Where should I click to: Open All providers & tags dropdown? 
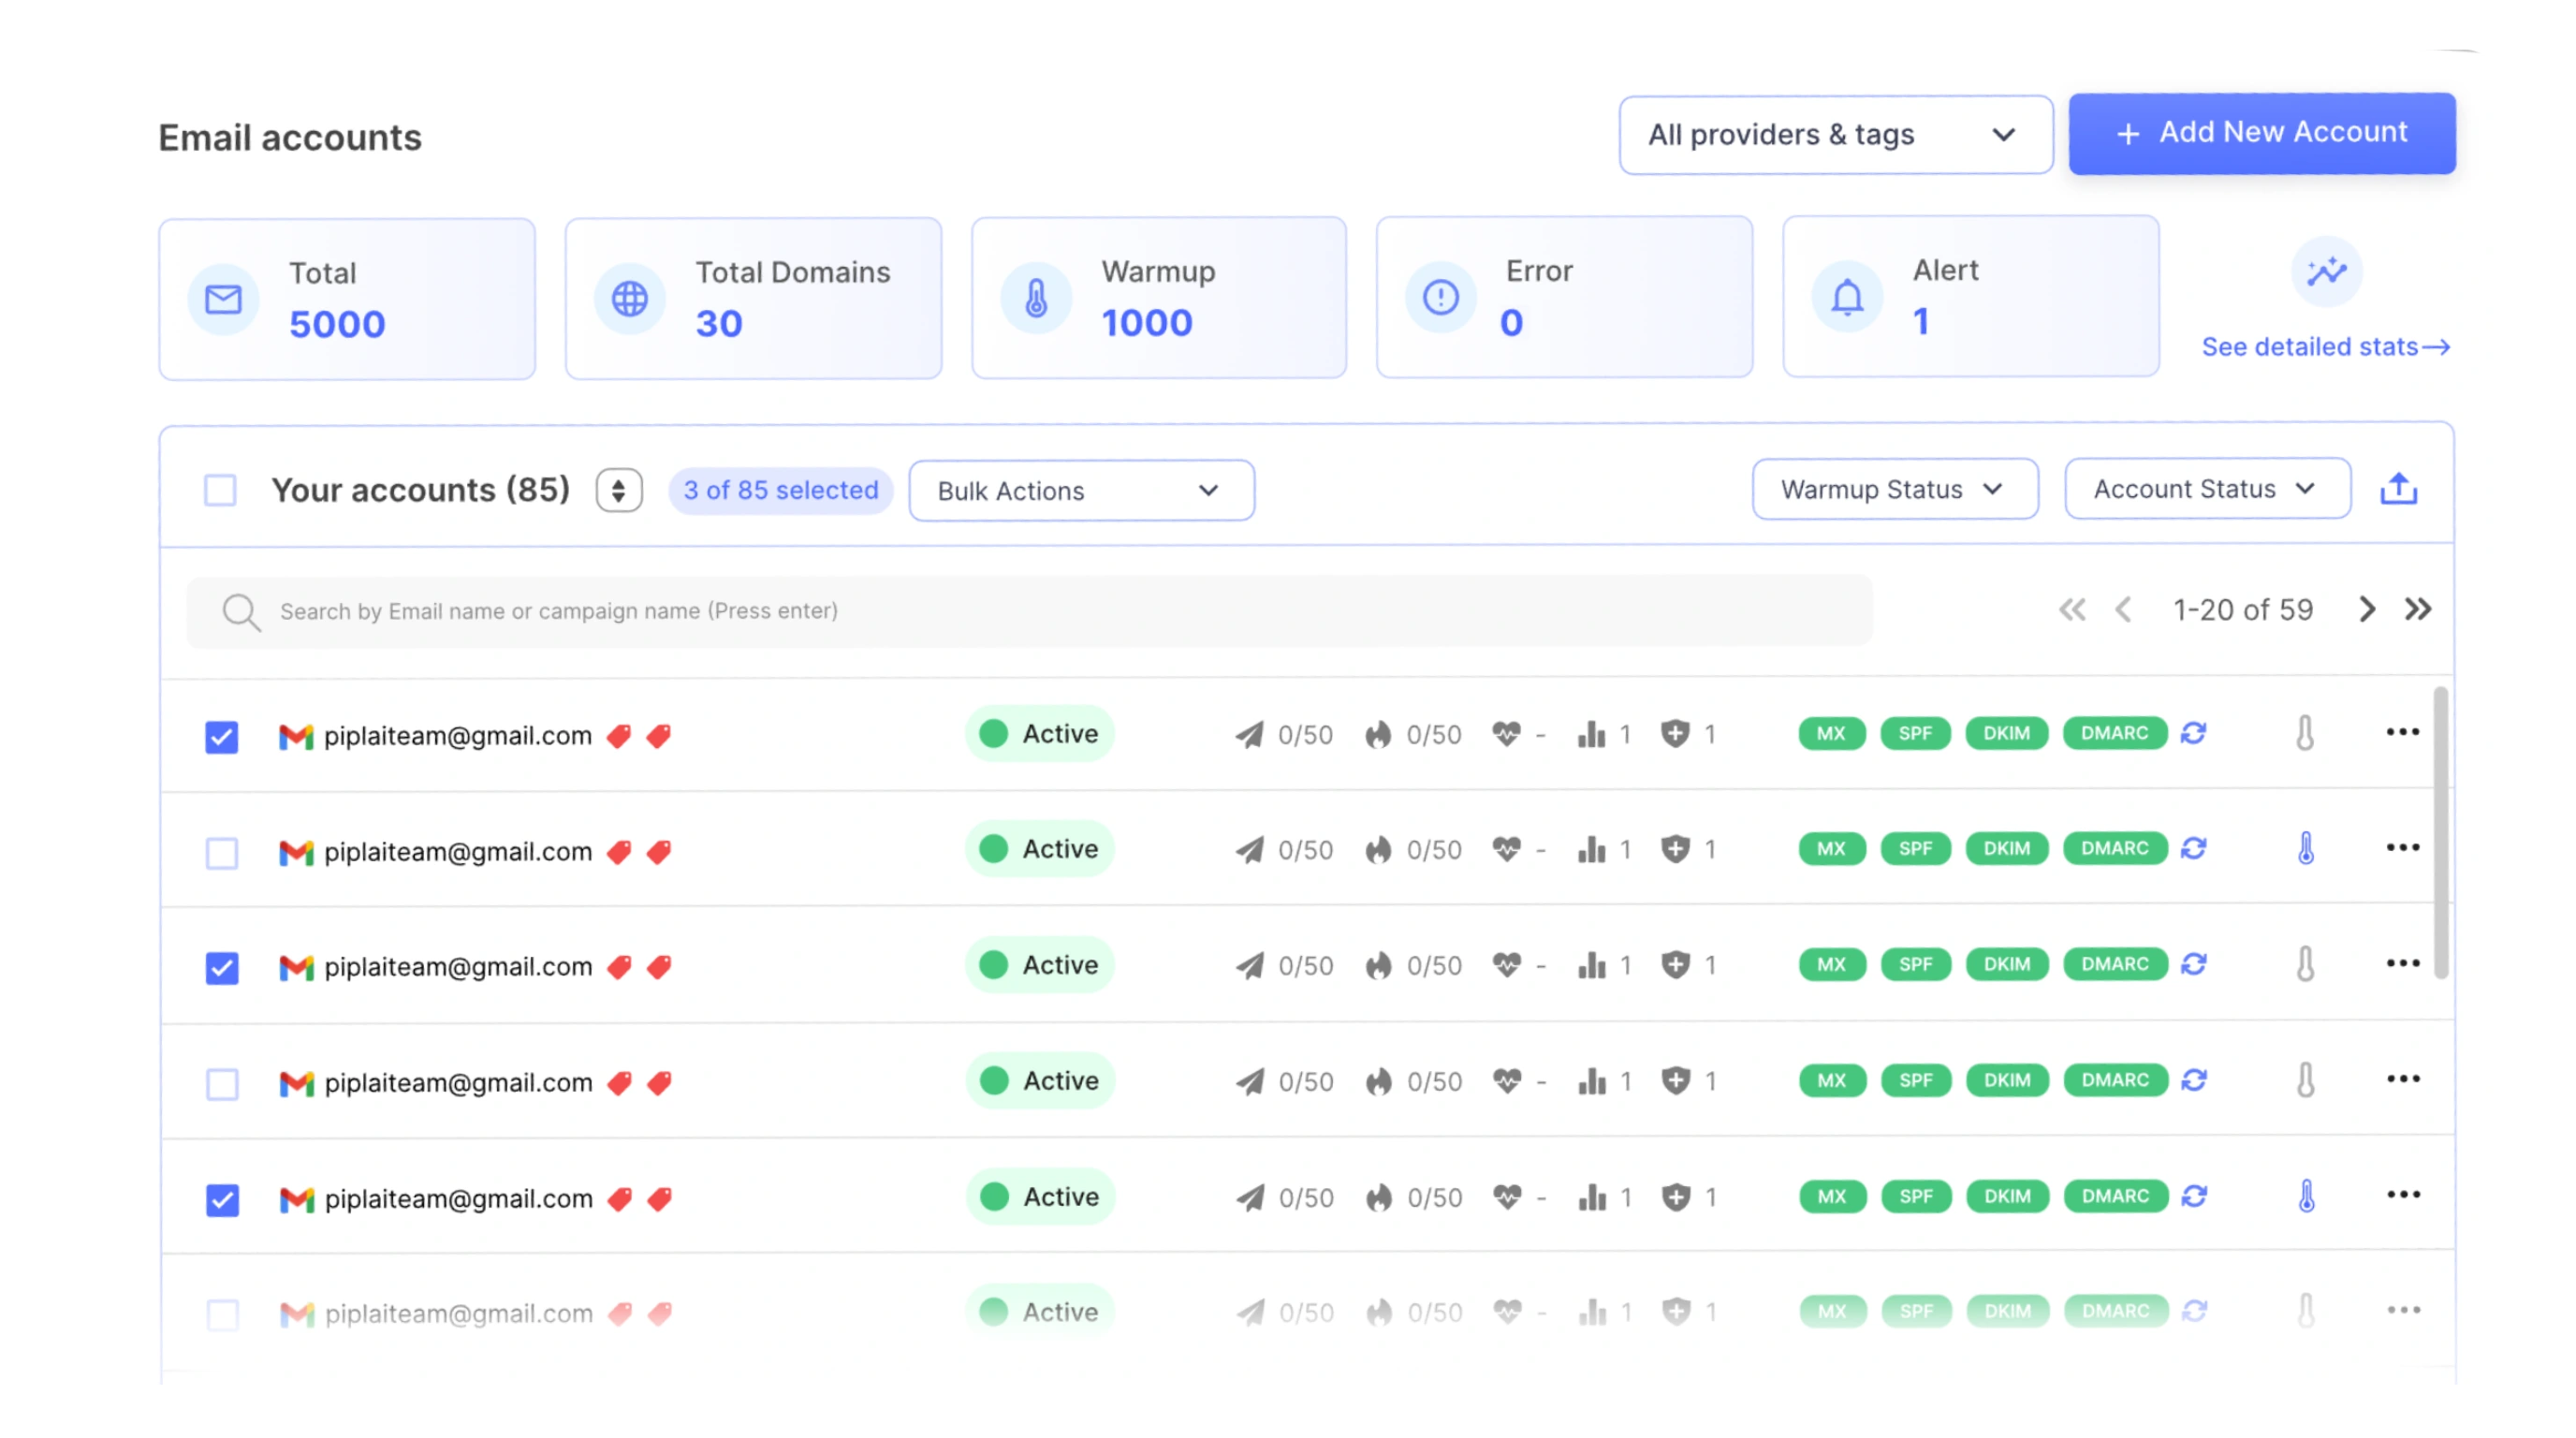(x=1836, y=135)
